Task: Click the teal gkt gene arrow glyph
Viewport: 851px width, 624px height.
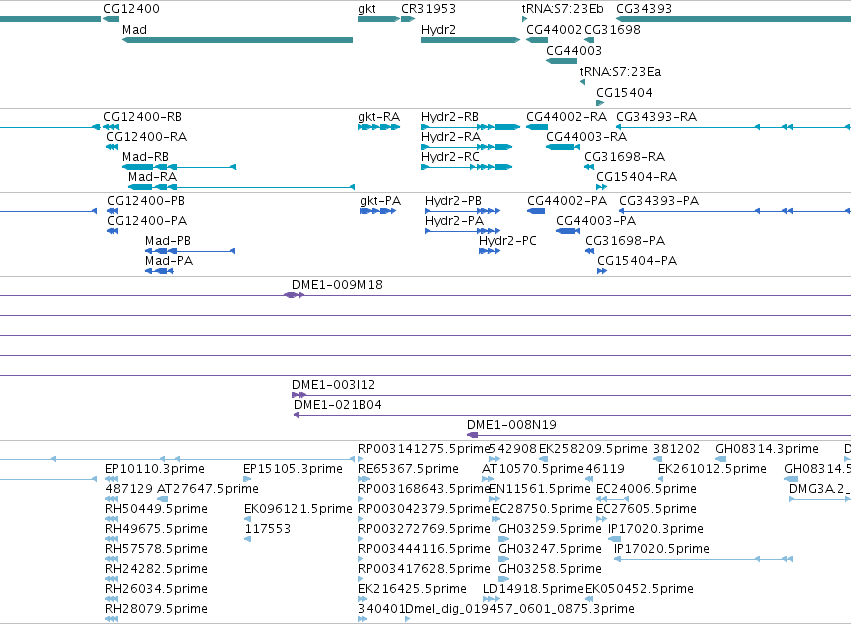Action: tap(379, 19)
